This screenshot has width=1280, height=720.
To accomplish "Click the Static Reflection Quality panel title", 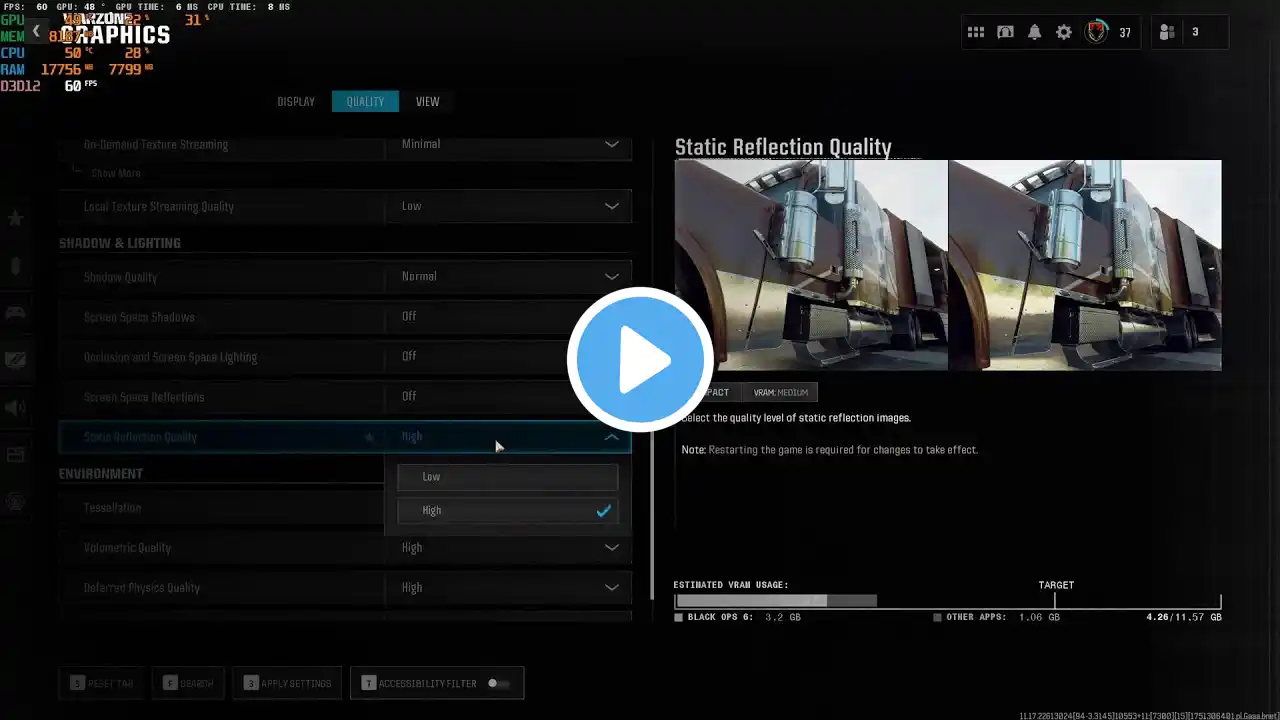I will [783, 147].
